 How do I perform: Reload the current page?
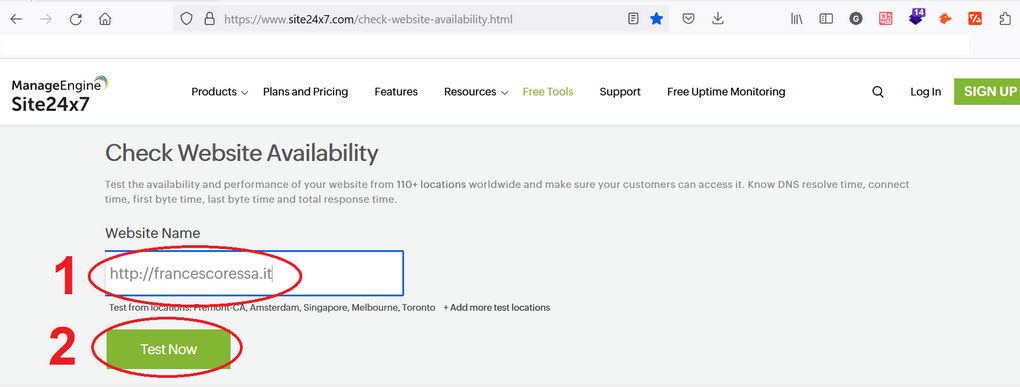[75, 19]
